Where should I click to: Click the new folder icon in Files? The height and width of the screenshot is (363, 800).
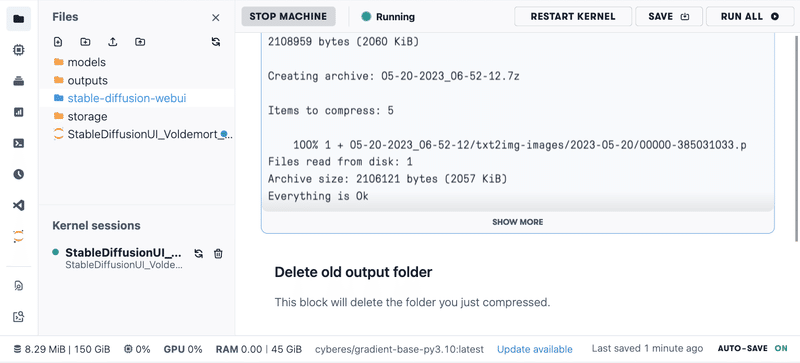point(85,42)
